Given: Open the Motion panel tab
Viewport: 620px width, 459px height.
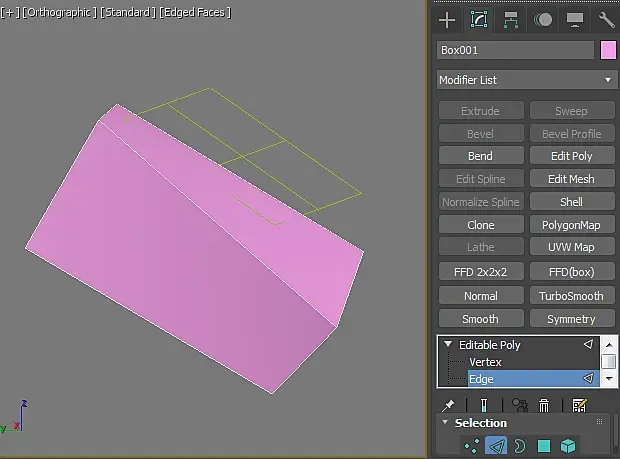Looking at the screenshot, I should click(x=543, y=20).
